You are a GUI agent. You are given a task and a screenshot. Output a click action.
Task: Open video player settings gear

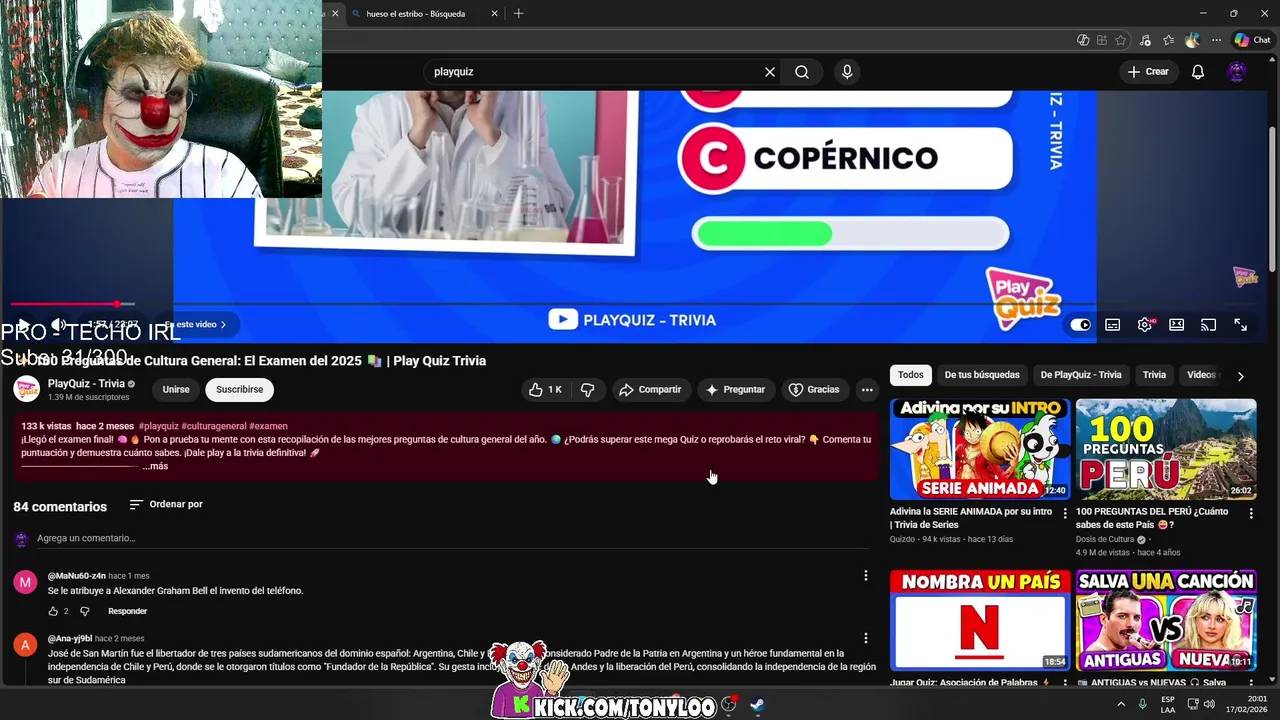pos(1145,325)
